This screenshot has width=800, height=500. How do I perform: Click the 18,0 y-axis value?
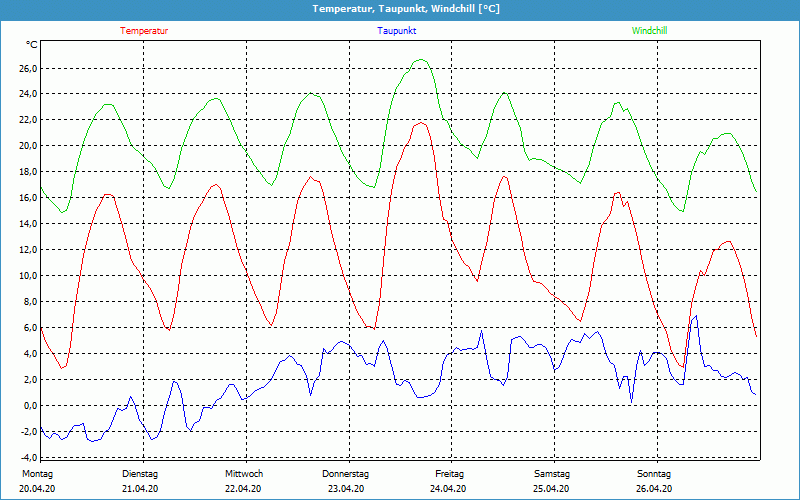click(29, 172)
